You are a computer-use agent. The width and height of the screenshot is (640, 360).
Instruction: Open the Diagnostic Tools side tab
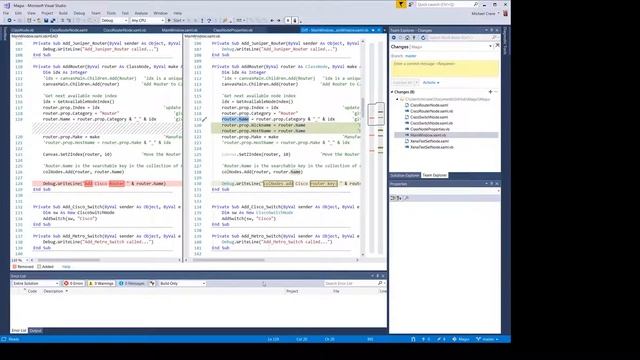point(505,41)
